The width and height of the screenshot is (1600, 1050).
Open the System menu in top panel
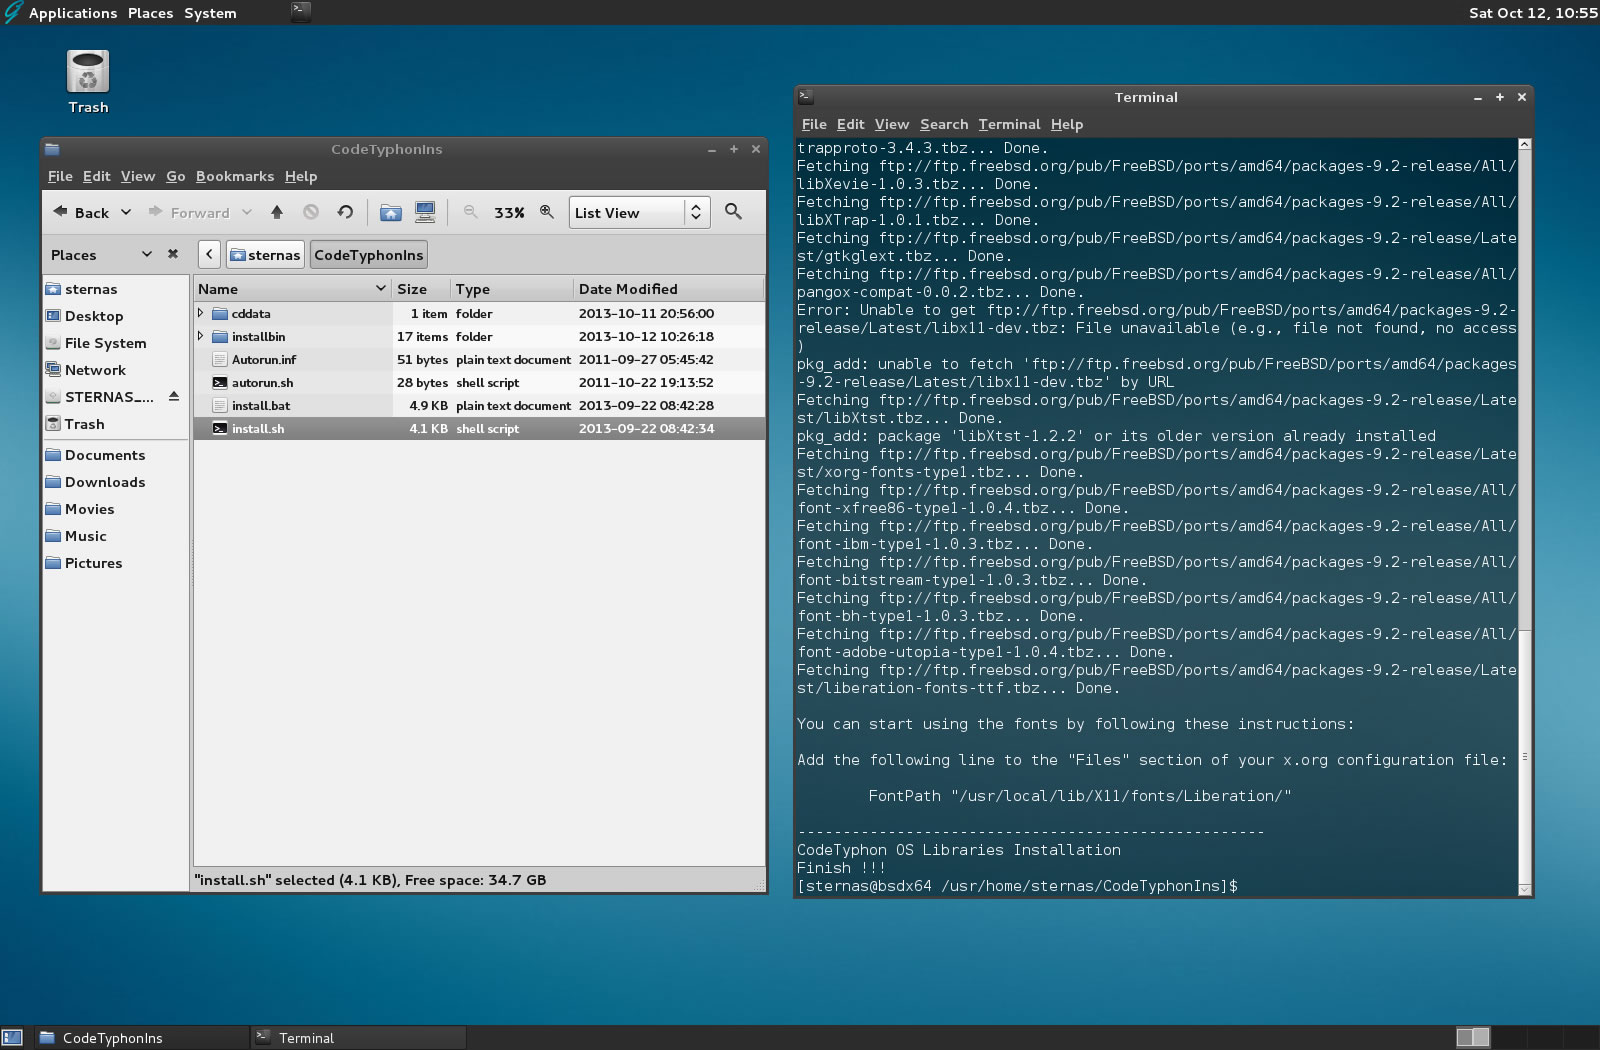210,13
